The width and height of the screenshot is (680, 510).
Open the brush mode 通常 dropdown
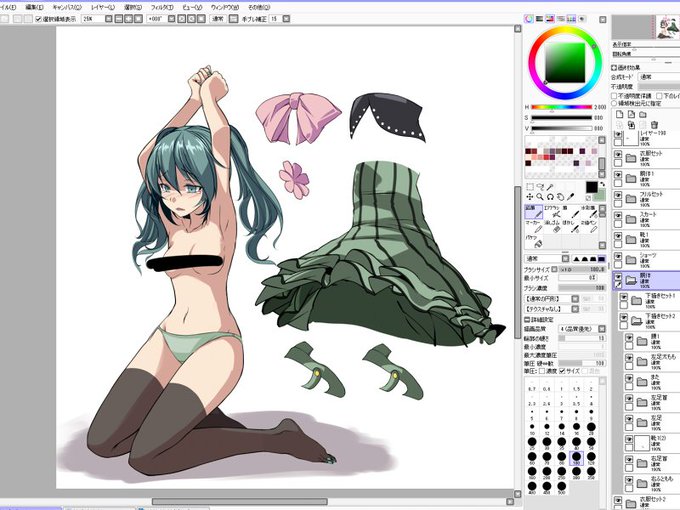pos(565,259)
